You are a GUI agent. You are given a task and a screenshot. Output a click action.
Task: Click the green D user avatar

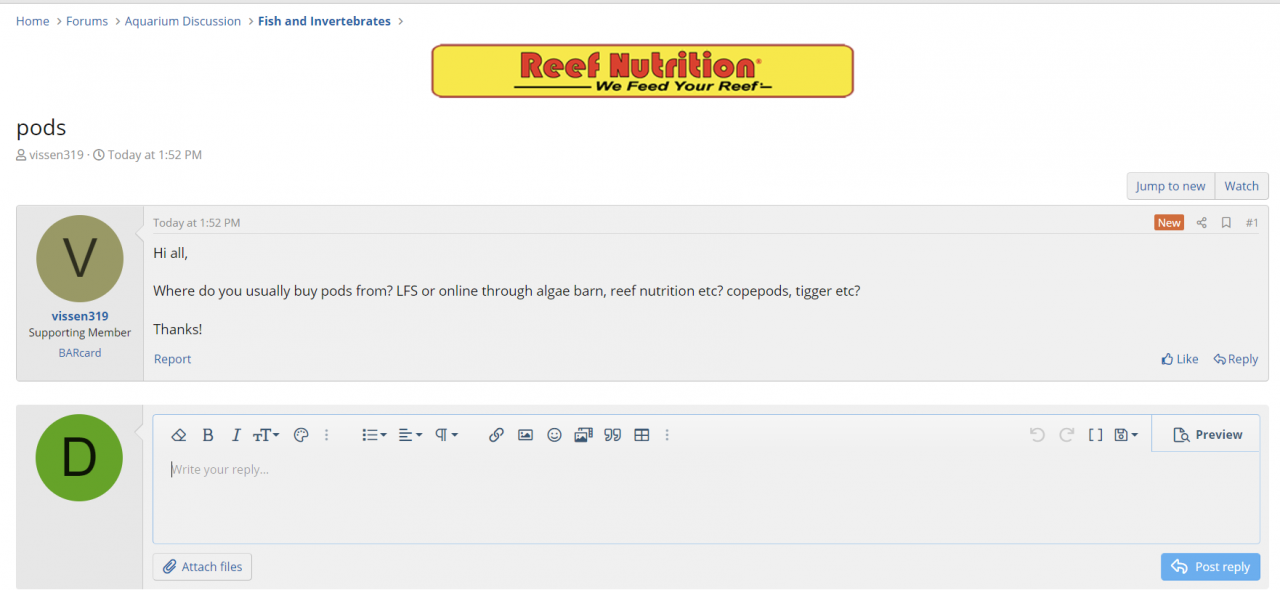click(79, 458)
